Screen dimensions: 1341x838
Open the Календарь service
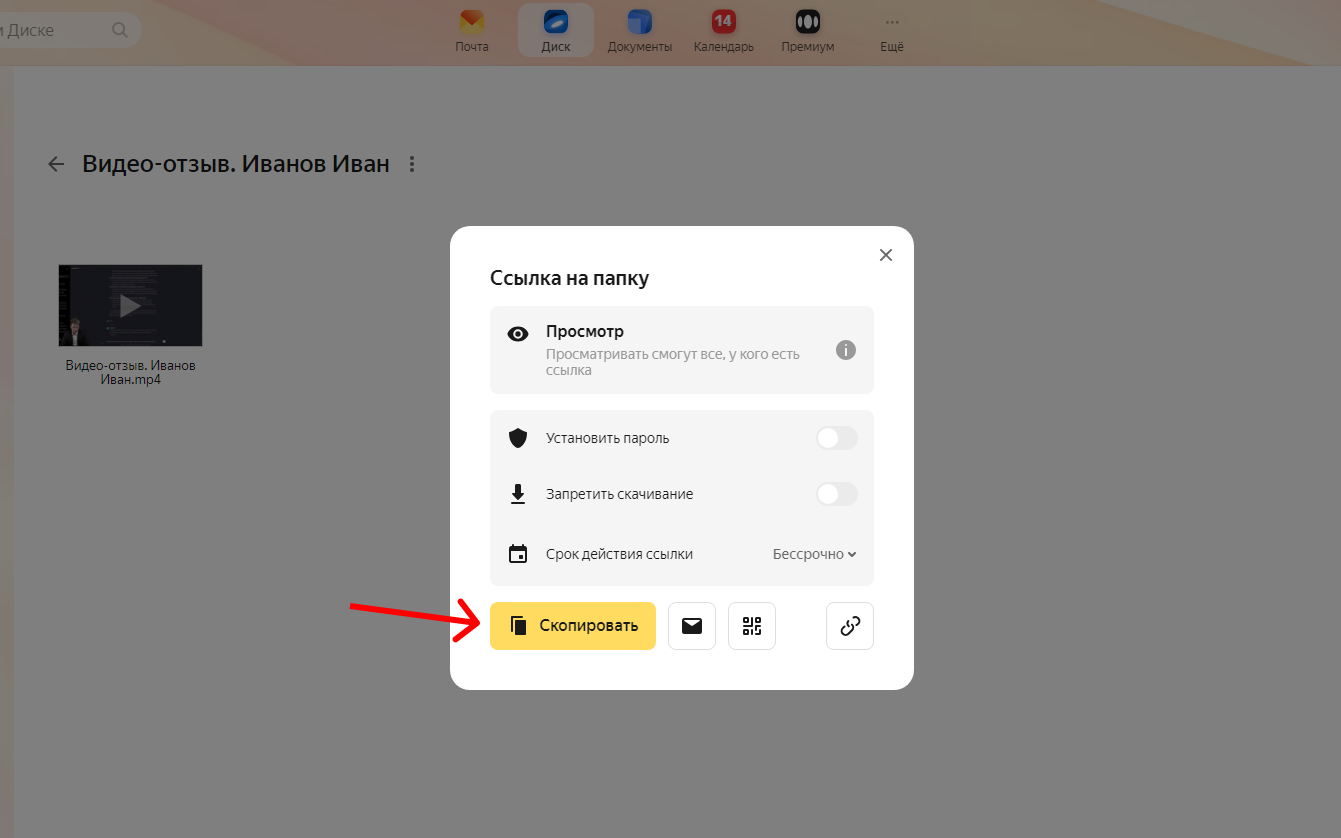pos(723,31)
